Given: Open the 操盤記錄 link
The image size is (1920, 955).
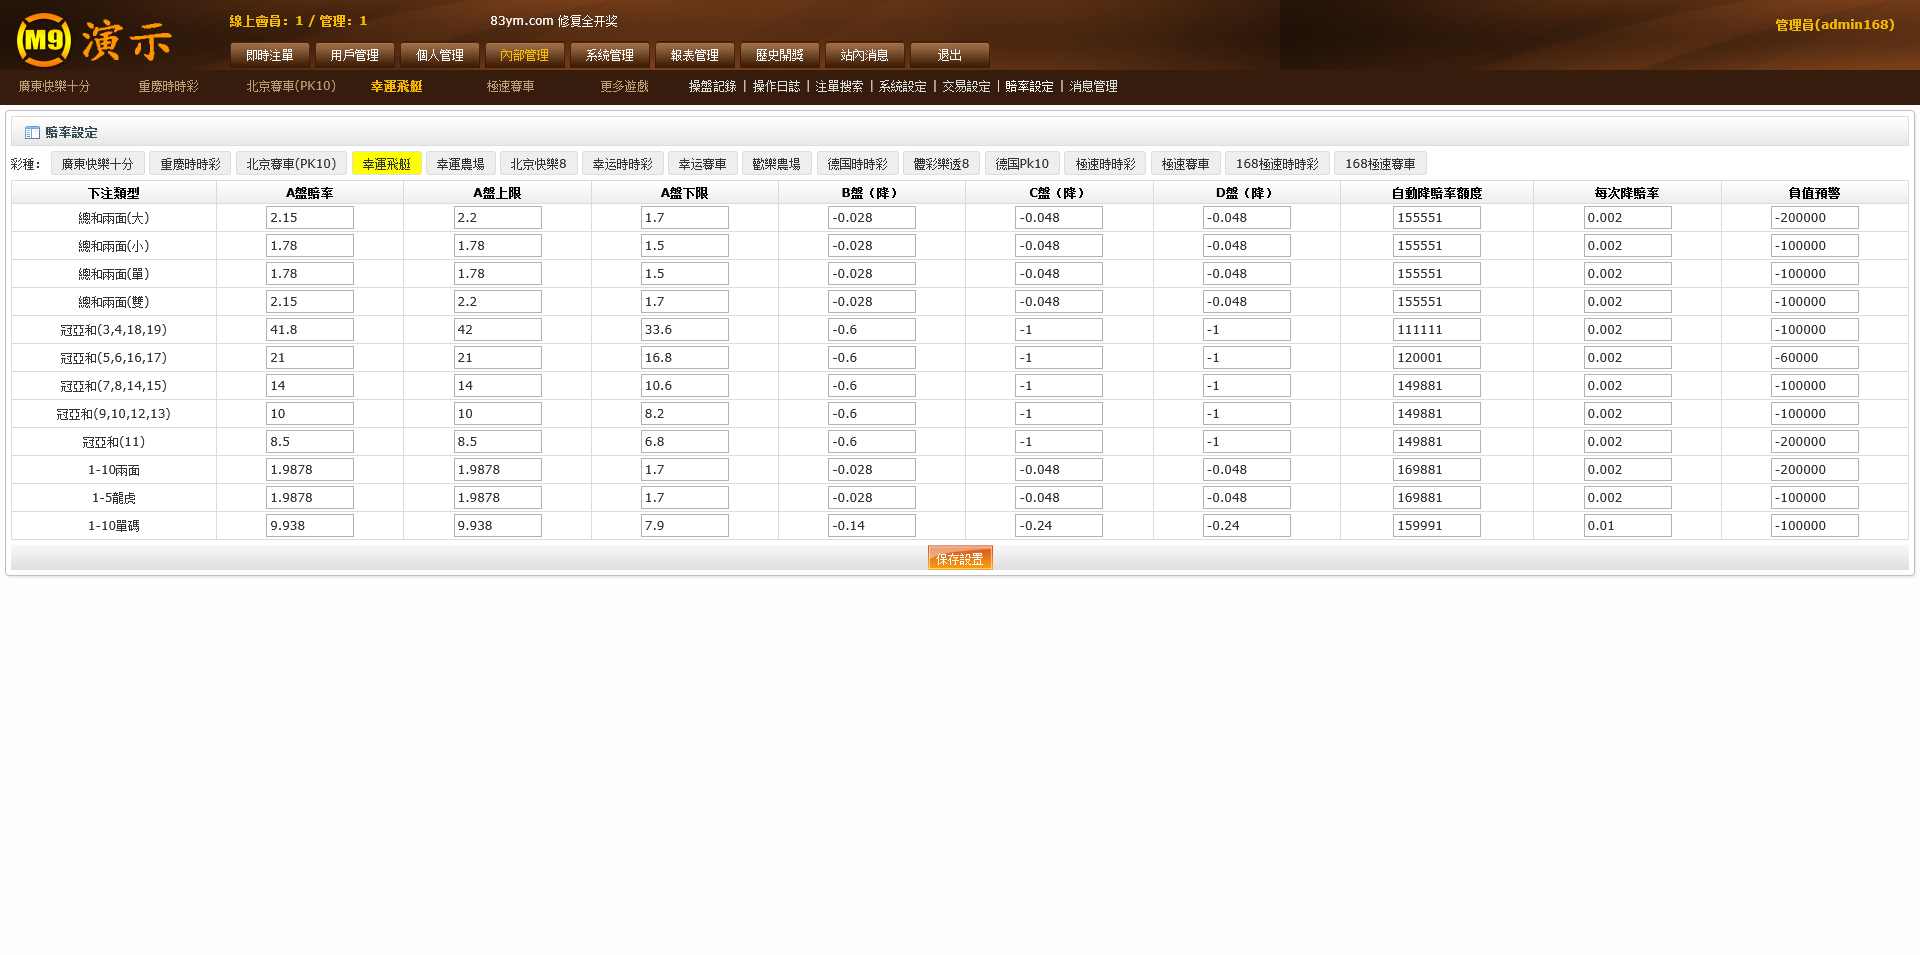Looking at the screenshot, I should pyautogui.click(x=712, y=87).
